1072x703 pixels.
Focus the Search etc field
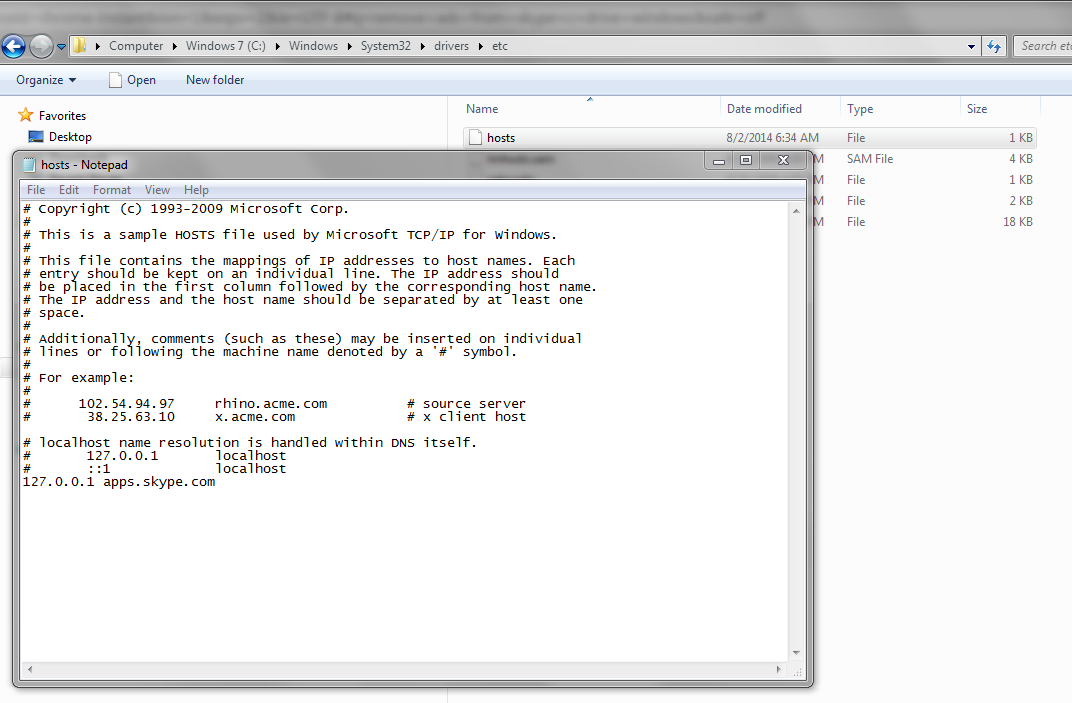click(1045, 46)
